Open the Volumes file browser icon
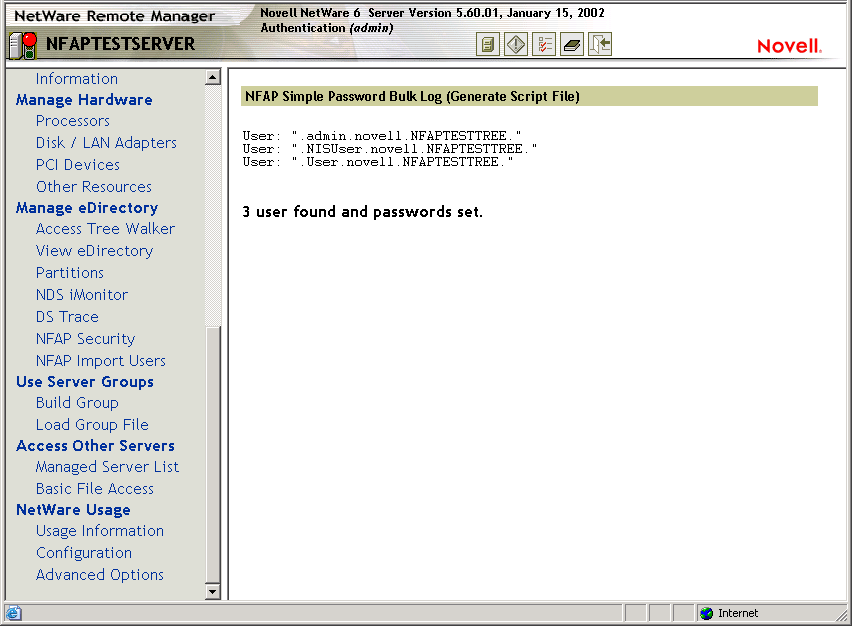 [487, 44]
